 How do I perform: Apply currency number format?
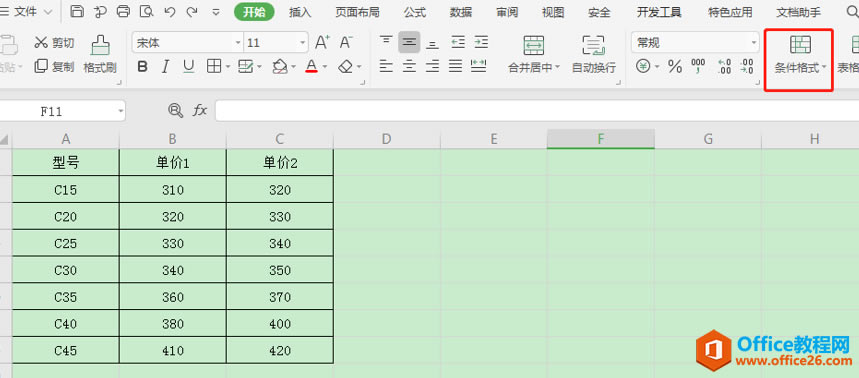click(x=643, y=67)
